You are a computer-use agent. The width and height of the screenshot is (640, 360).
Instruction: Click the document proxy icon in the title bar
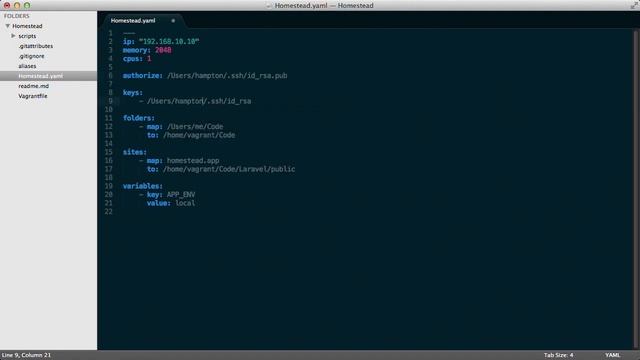(269, 6)
